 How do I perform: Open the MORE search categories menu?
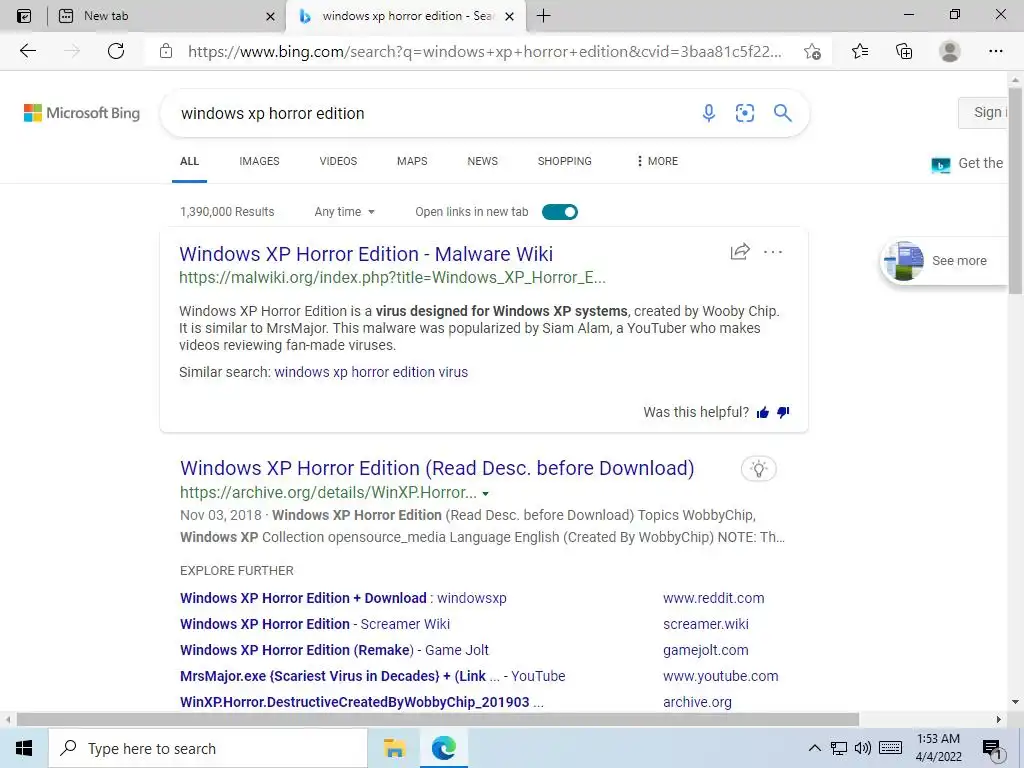click(x=657, y=161)
